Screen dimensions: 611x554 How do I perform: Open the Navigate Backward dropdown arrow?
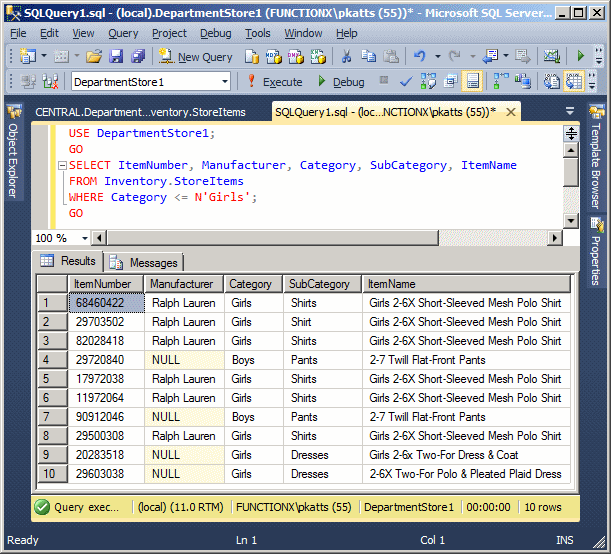tap(506, 56)
